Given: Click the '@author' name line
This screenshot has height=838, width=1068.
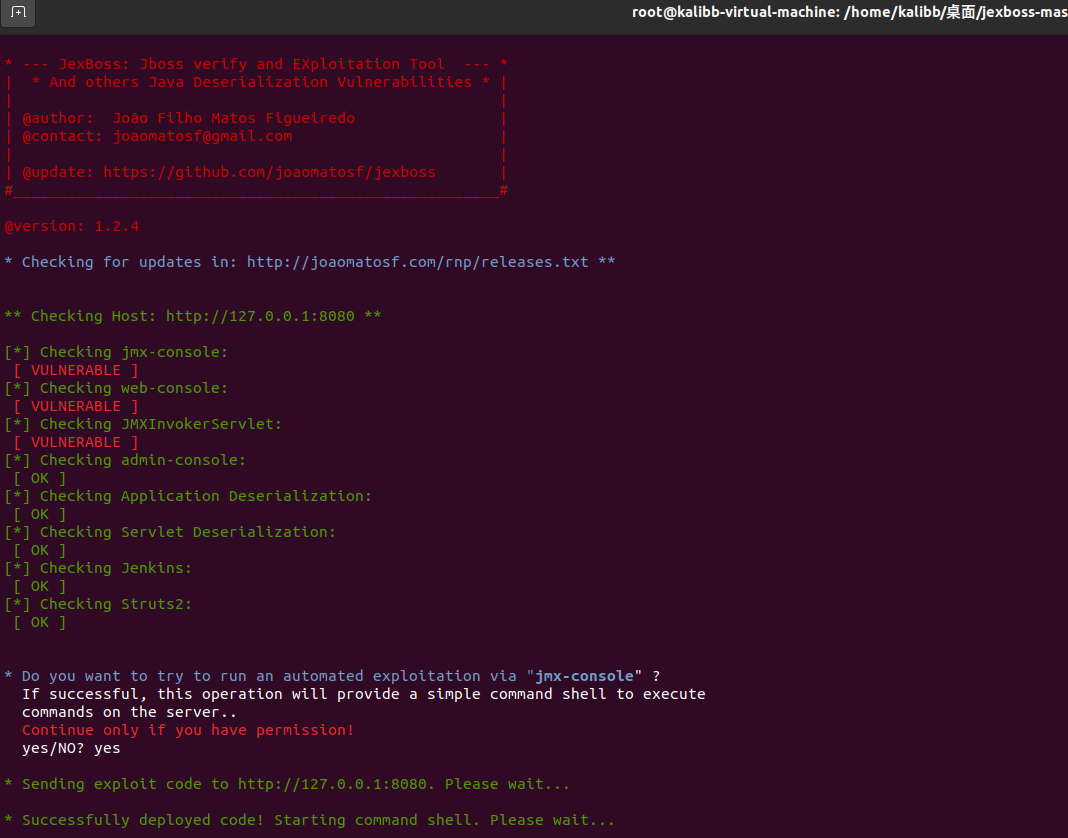Looking at the screenshot, I should click(x=189, y=119).
